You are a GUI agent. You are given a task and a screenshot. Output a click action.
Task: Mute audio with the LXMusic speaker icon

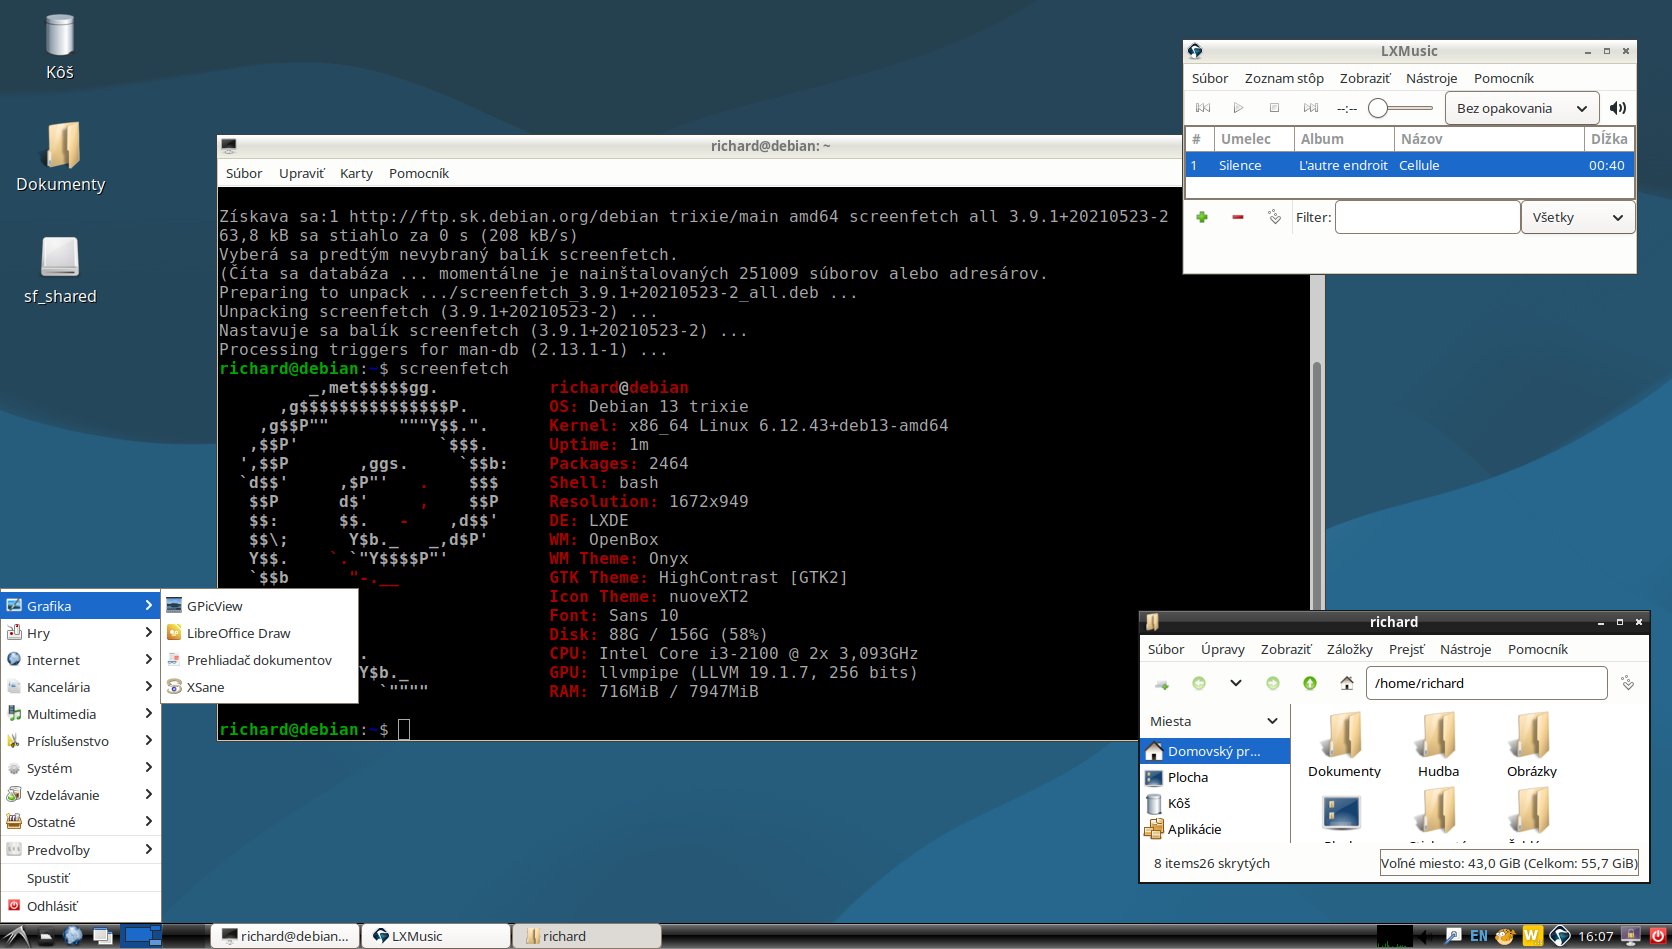point(1618,108)
